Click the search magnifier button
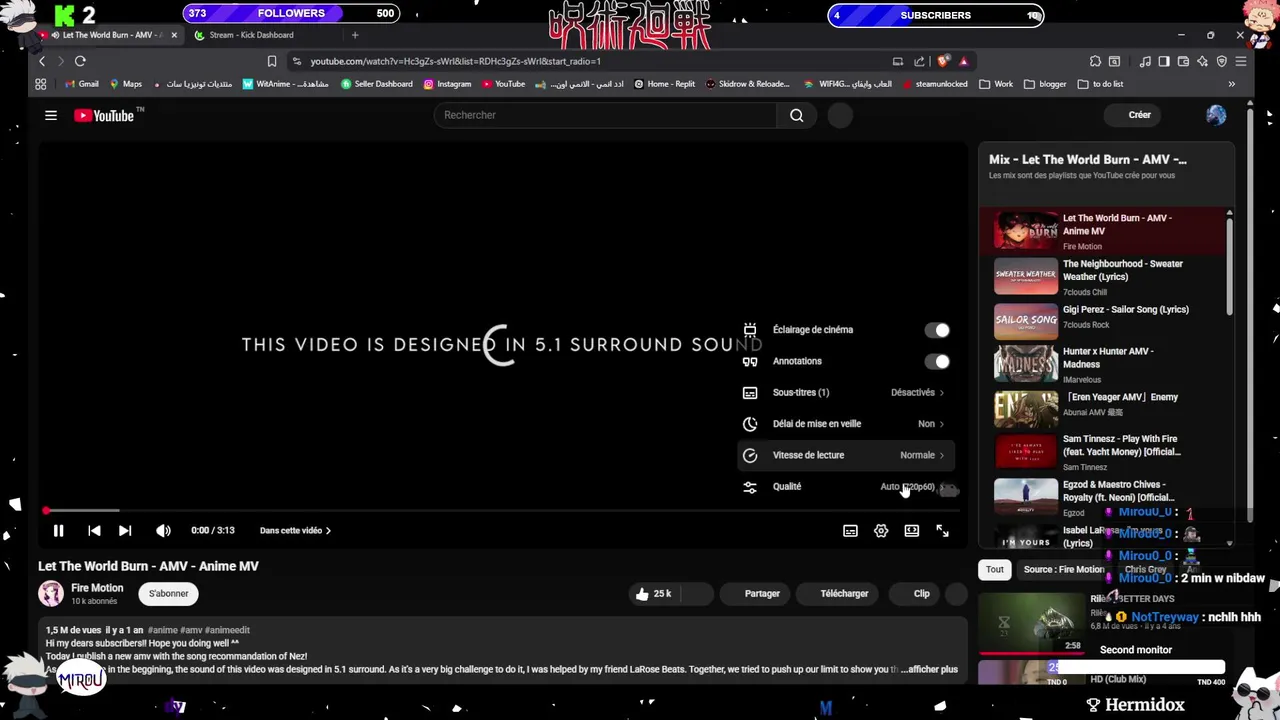 [797, 115]
